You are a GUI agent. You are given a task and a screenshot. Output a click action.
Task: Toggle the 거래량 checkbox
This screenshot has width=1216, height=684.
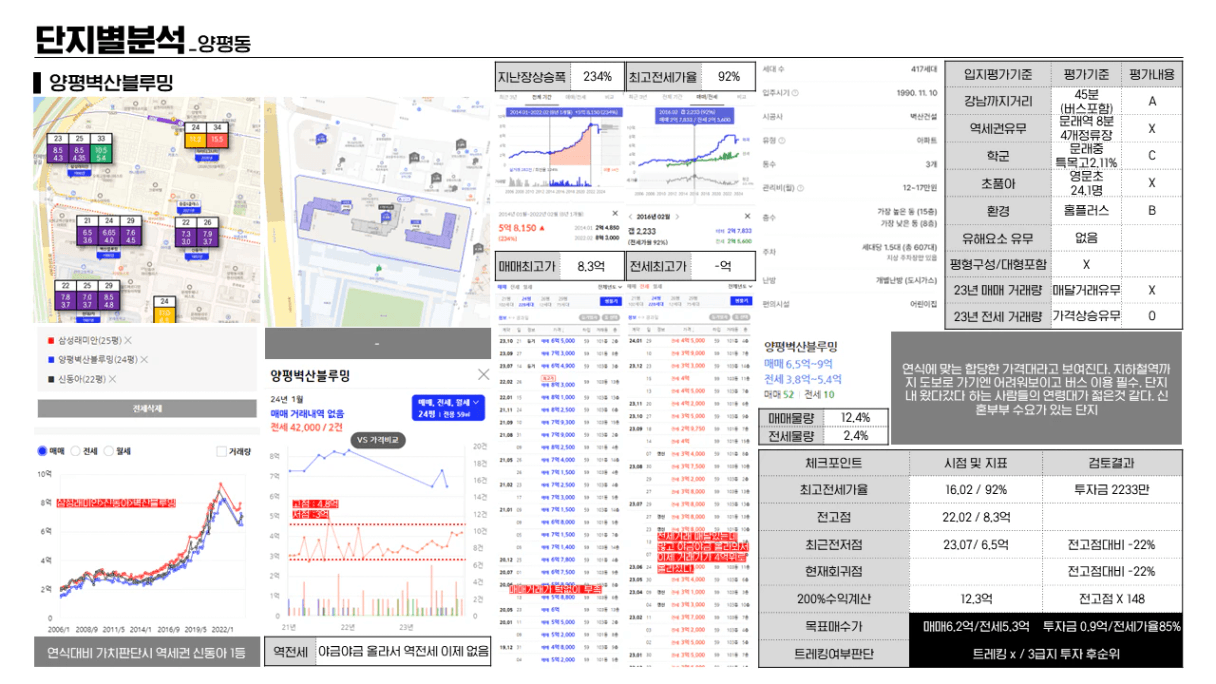[x=222, y=452]
